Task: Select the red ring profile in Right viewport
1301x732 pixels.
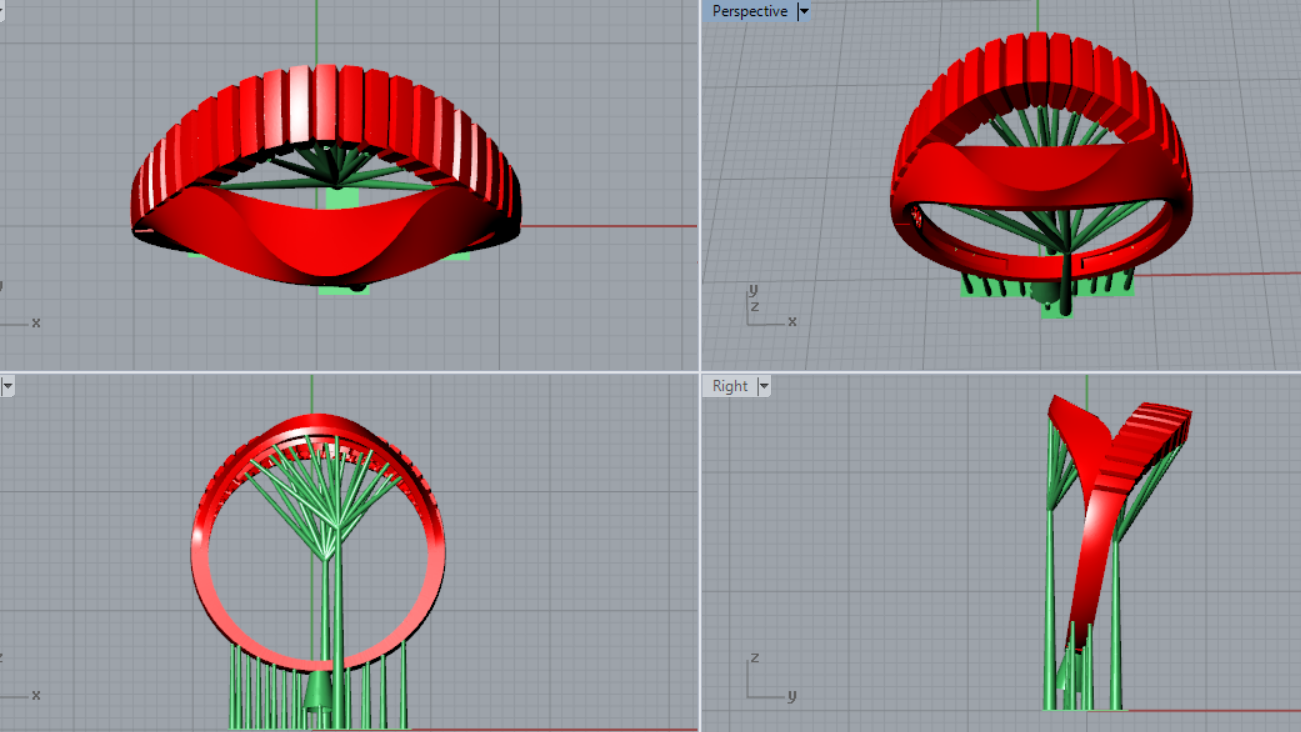Action: (x=1092, y=530)
